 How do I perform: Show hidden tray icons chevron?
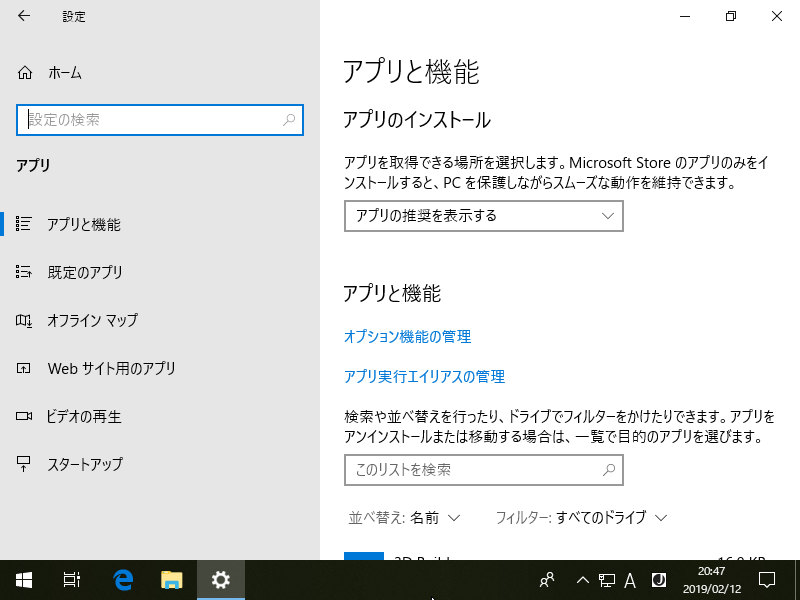click(x=583, y=580)
